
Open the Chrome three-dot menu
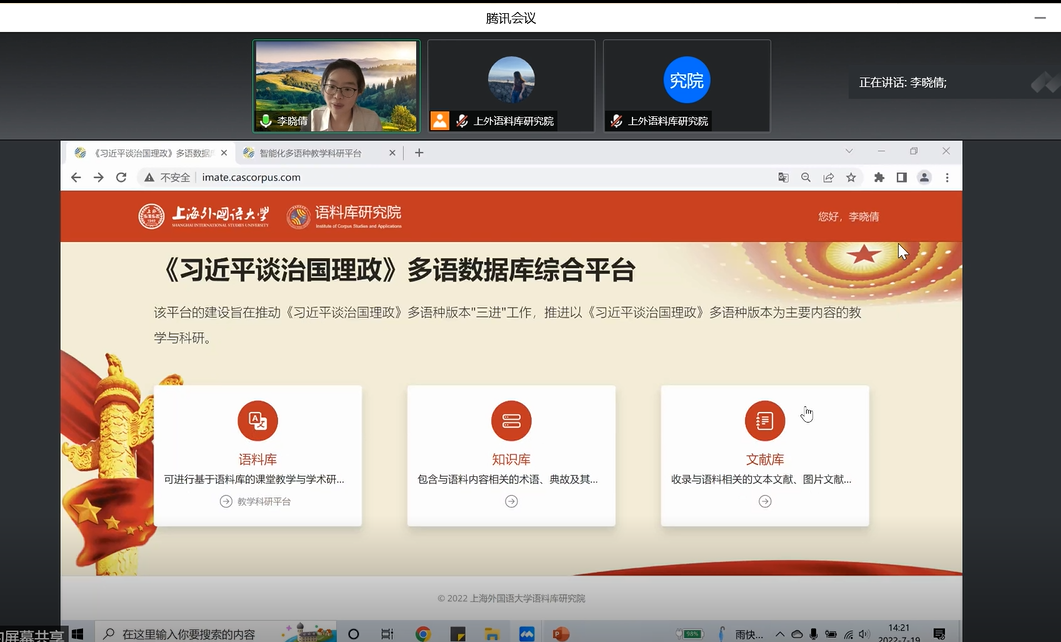[947, 177]
